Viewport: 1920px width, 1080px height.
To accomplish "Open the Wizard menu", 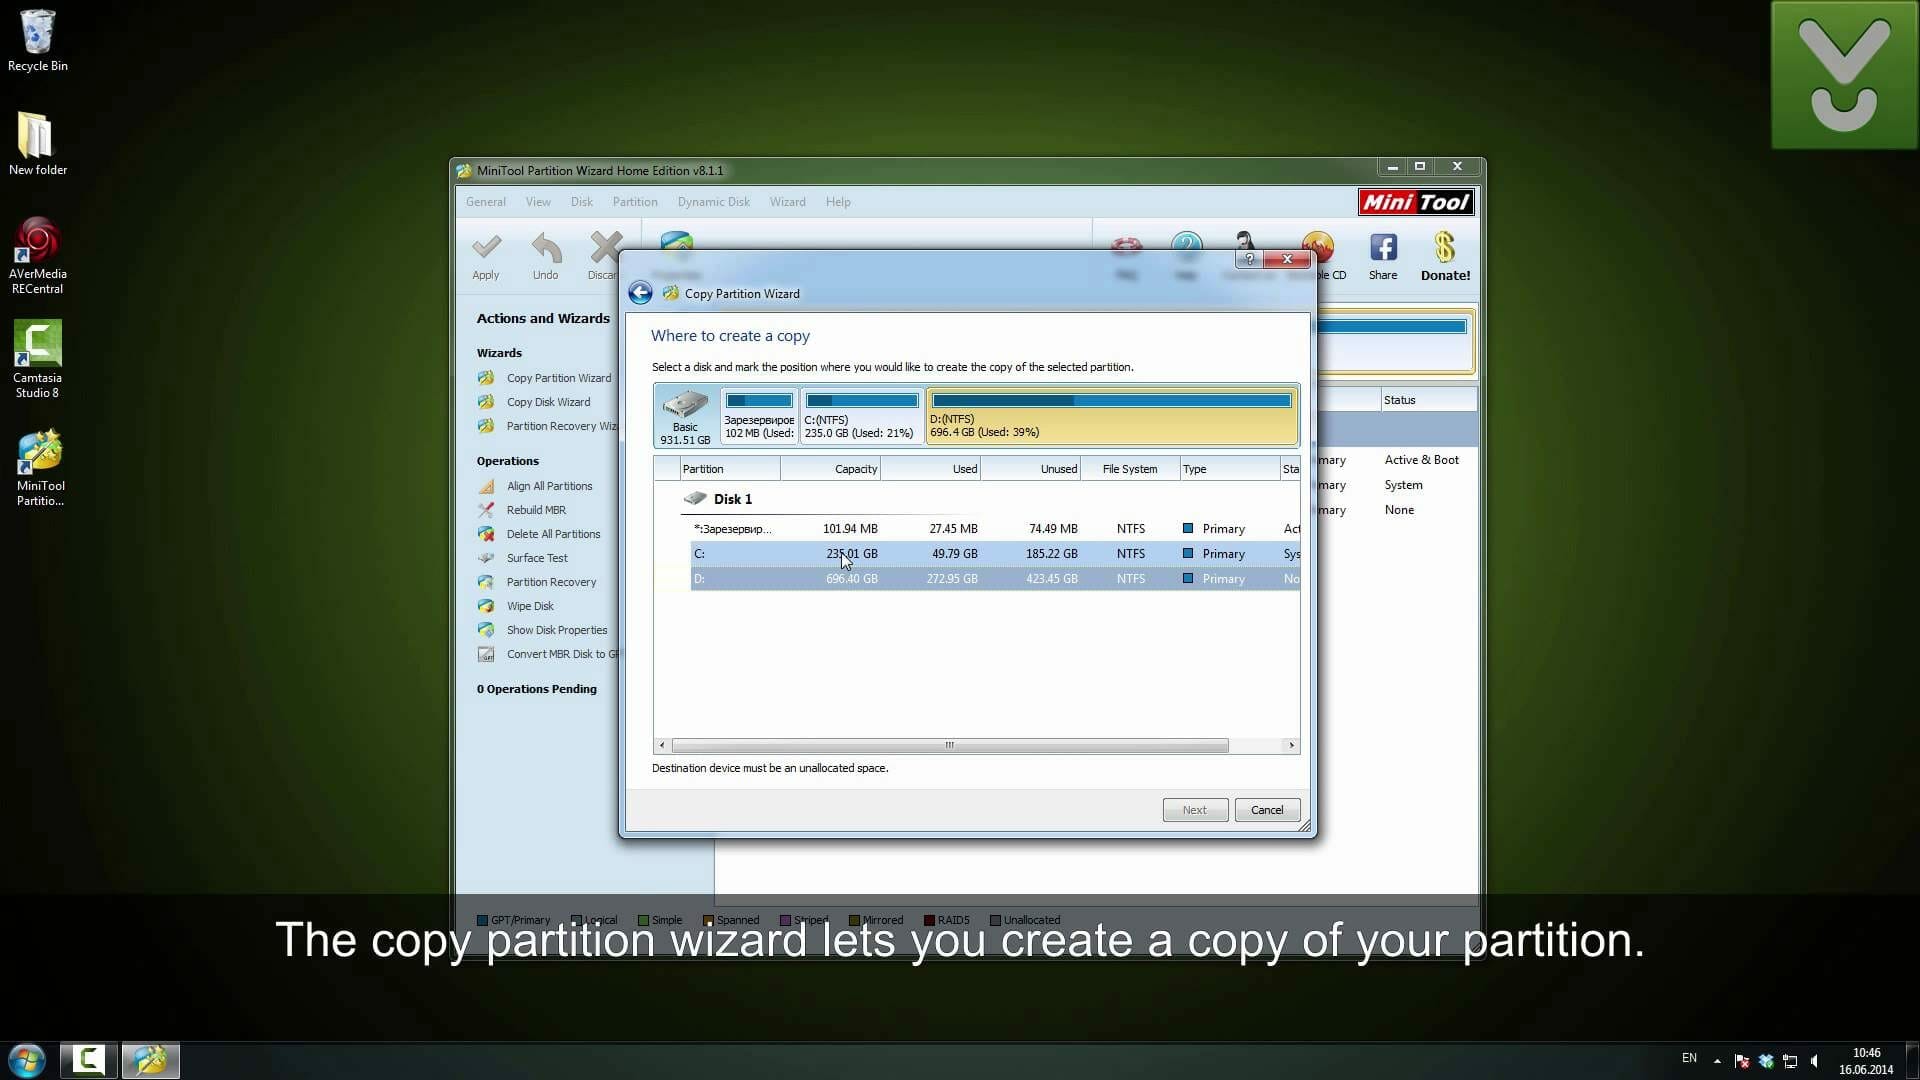I will [x=787, y=202].
